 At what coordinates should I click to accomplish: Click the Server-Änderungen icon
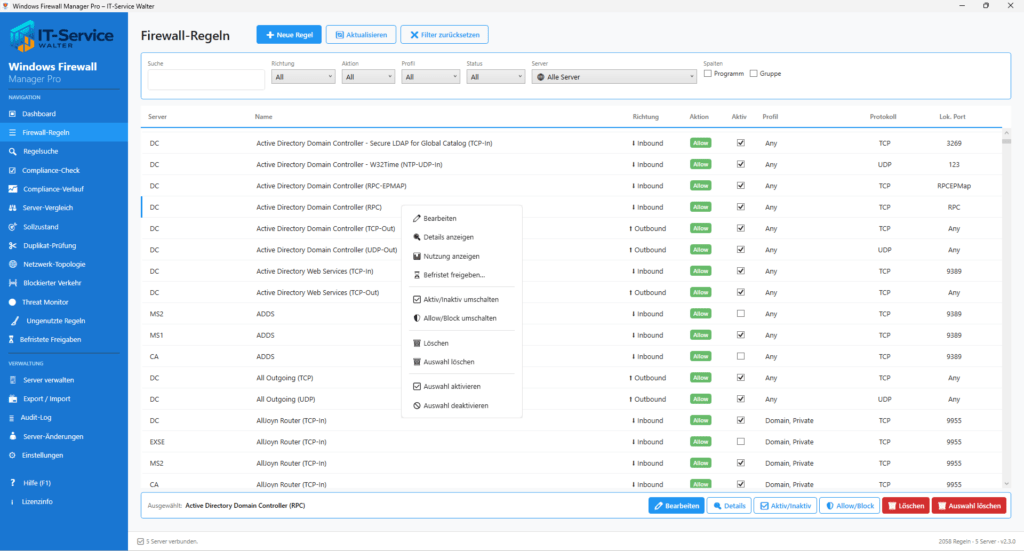12,437
